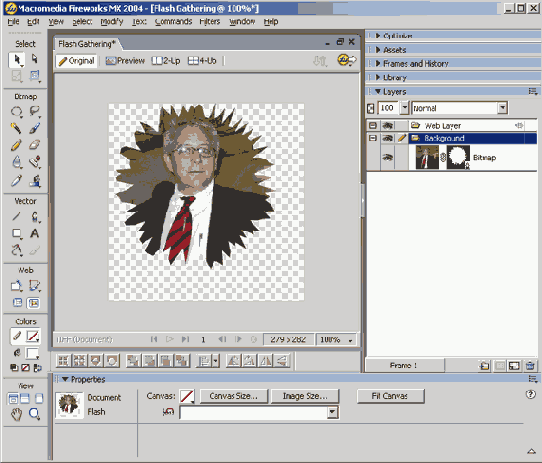The image size is (542, 463).
Task: Click the Delete layer trash icon
Action: 530,365
